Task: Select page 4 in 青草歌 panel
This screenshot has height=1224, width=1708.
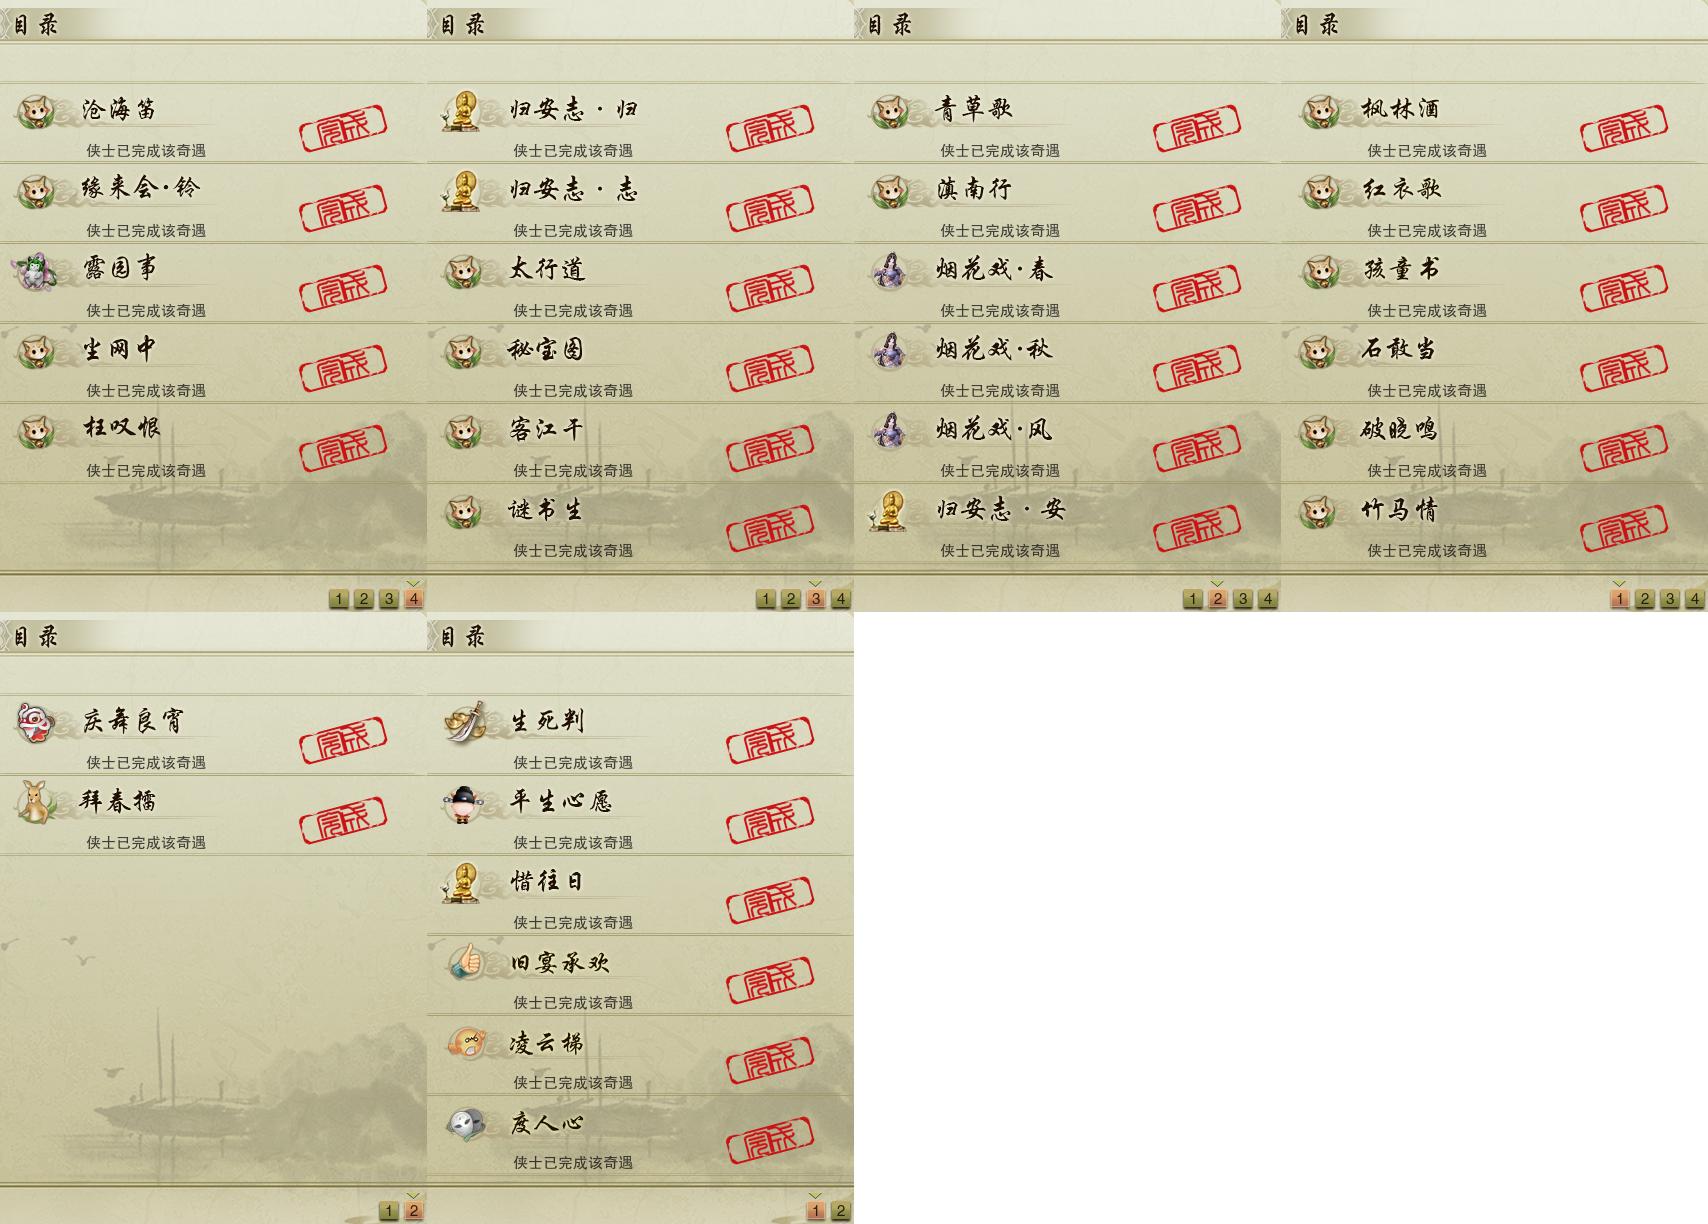Action: click(x=1267, y=599)
